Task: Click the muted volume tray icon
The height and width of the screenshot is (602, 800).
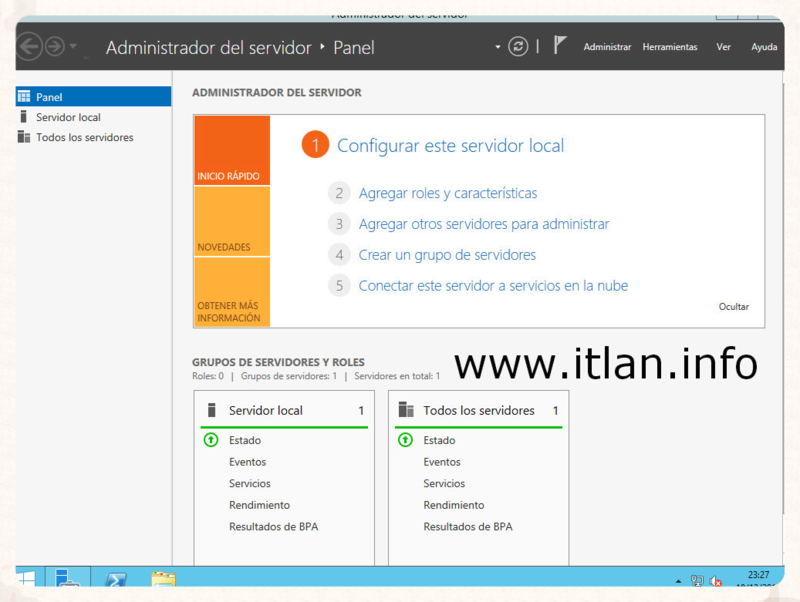Action: click(x=716, y=581)
